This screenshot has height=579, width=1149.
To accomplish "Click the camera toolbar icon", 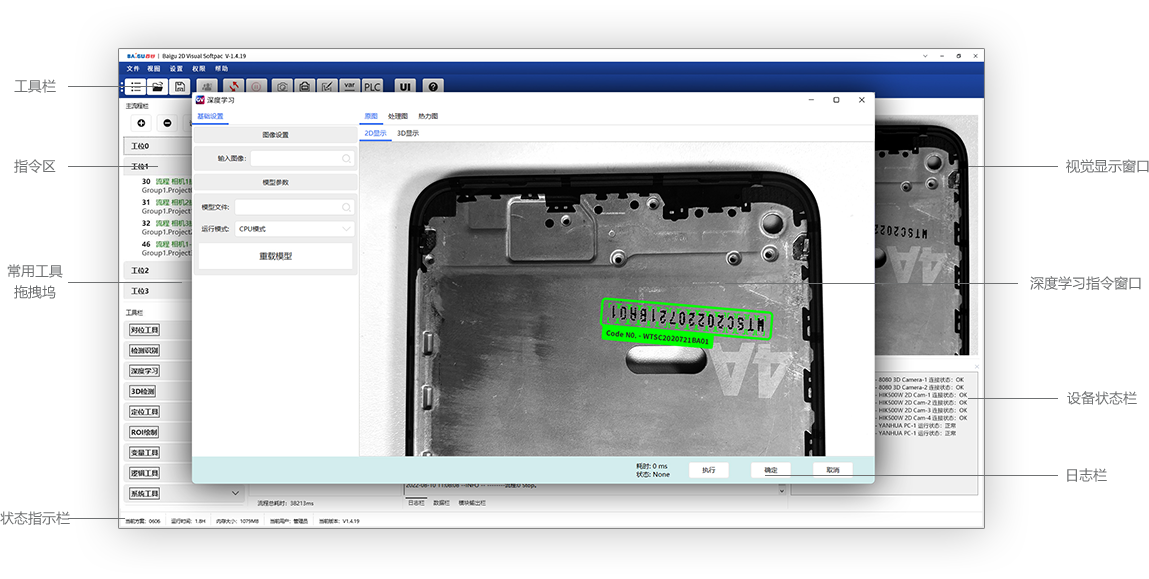I will coord(282,86).
